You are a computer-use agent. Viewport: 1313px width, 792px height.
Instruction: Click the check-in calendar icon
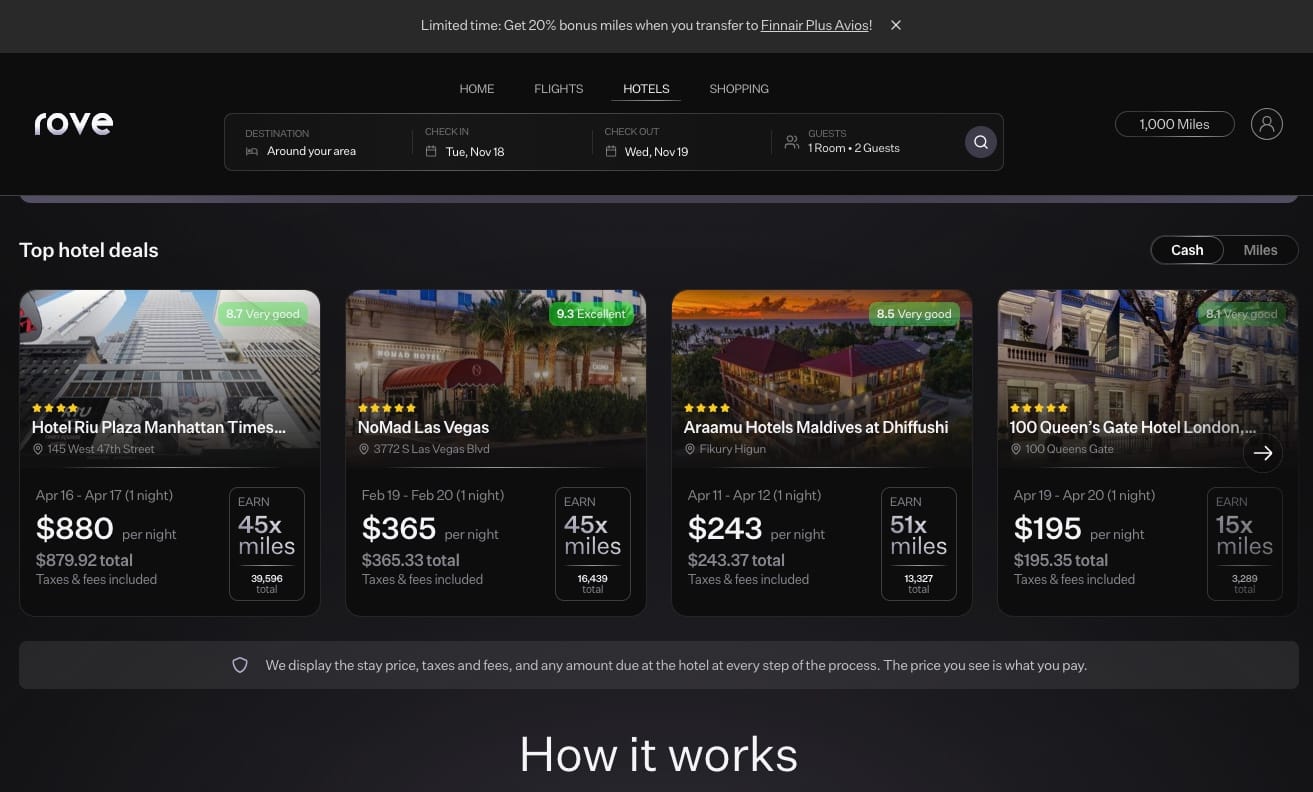[431, 152]
